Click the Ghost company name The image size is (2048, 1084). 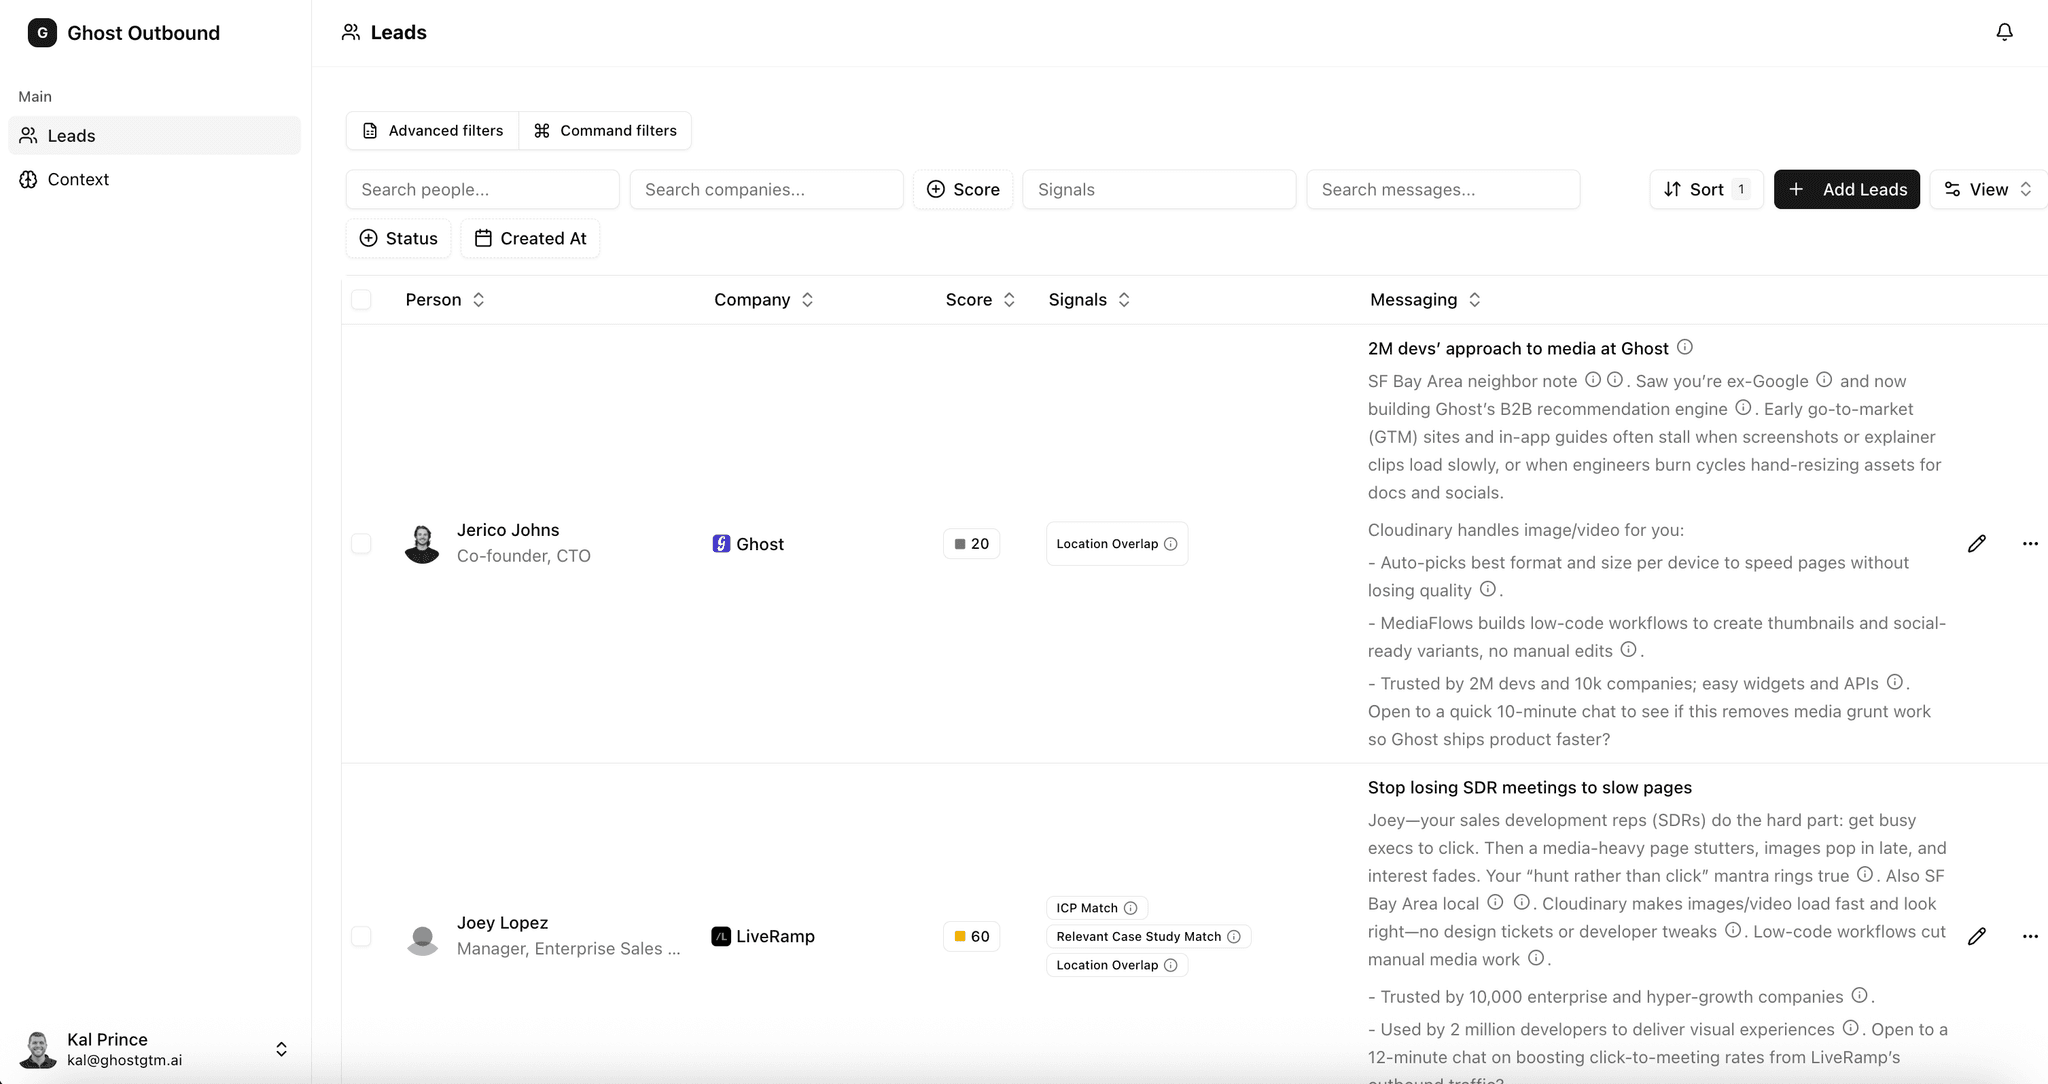point(760,544)
